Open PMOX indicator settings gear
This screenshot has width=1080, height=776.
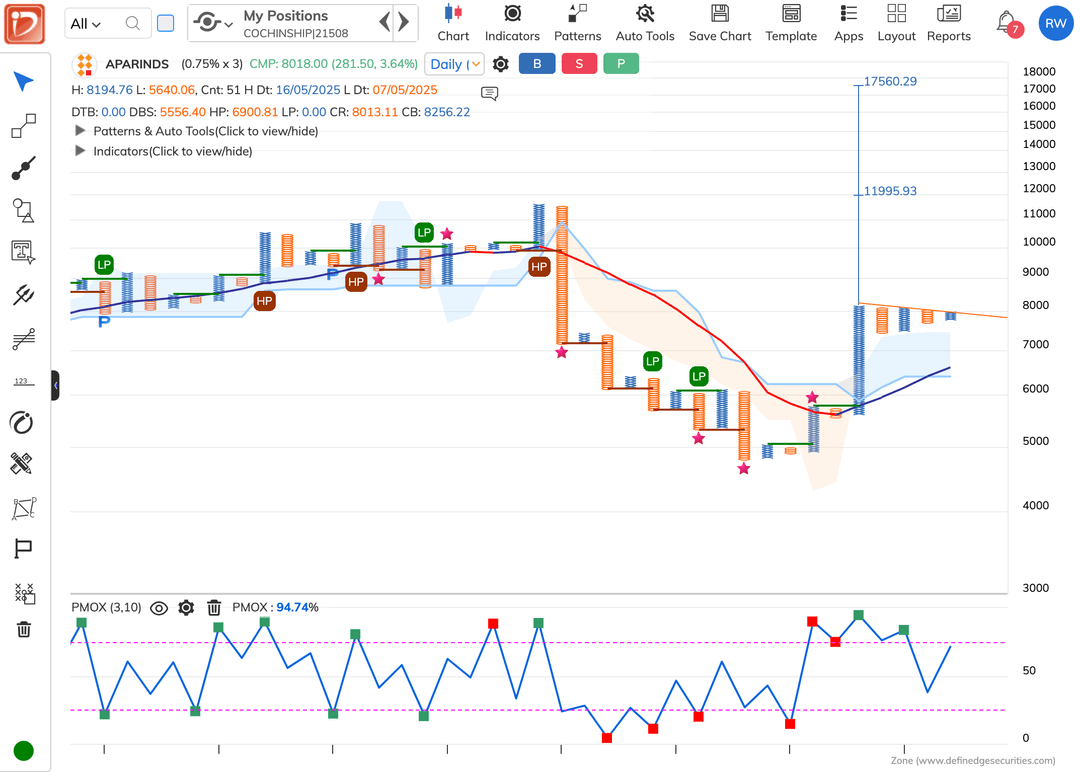(x=186, y=607)
